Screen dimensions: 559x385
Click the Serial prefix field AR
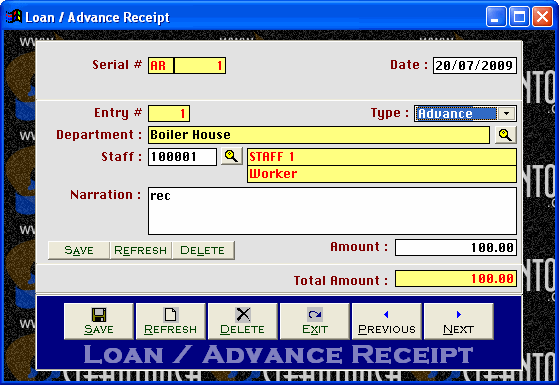click(161, 66)
